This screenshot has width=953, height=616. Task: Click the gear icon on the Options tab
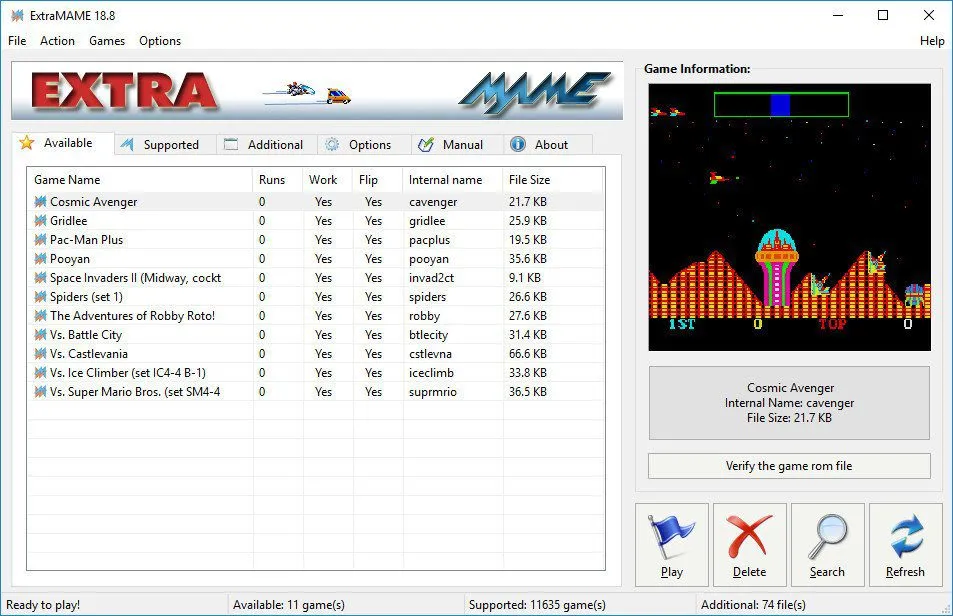[332, 144]
